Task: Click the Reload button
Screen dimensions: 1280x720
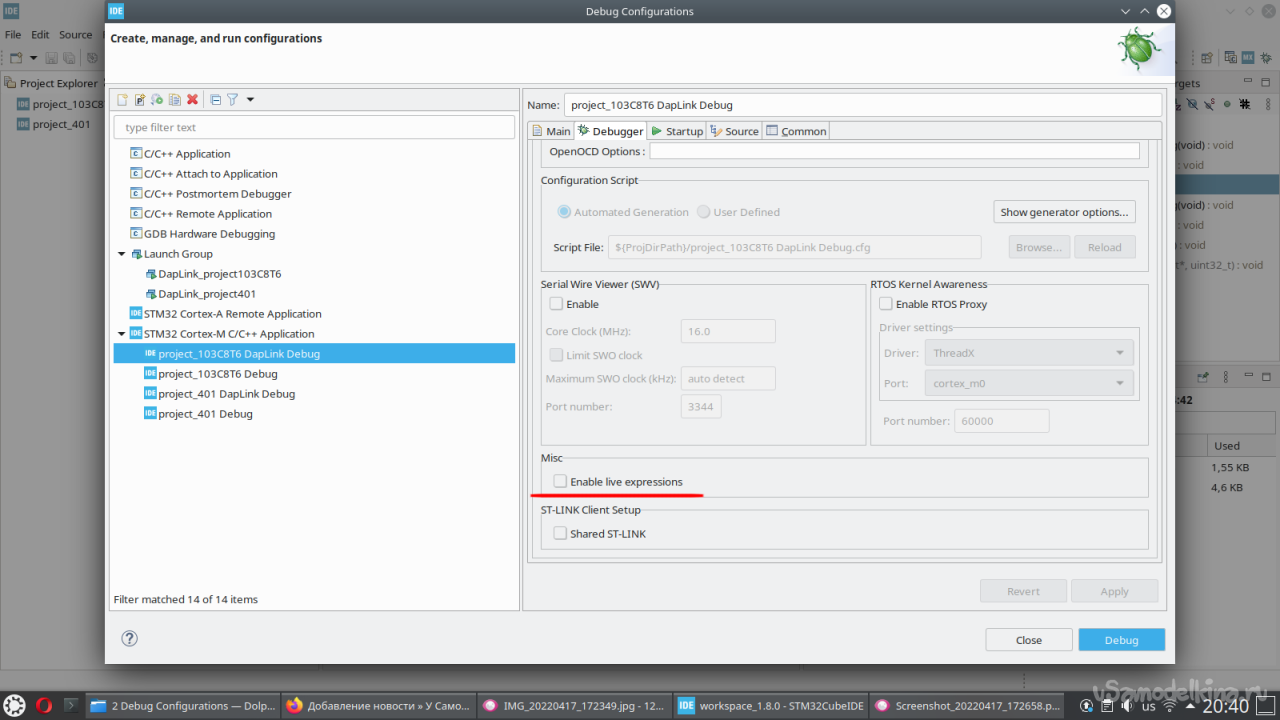Action: [x=1105, y=247]
